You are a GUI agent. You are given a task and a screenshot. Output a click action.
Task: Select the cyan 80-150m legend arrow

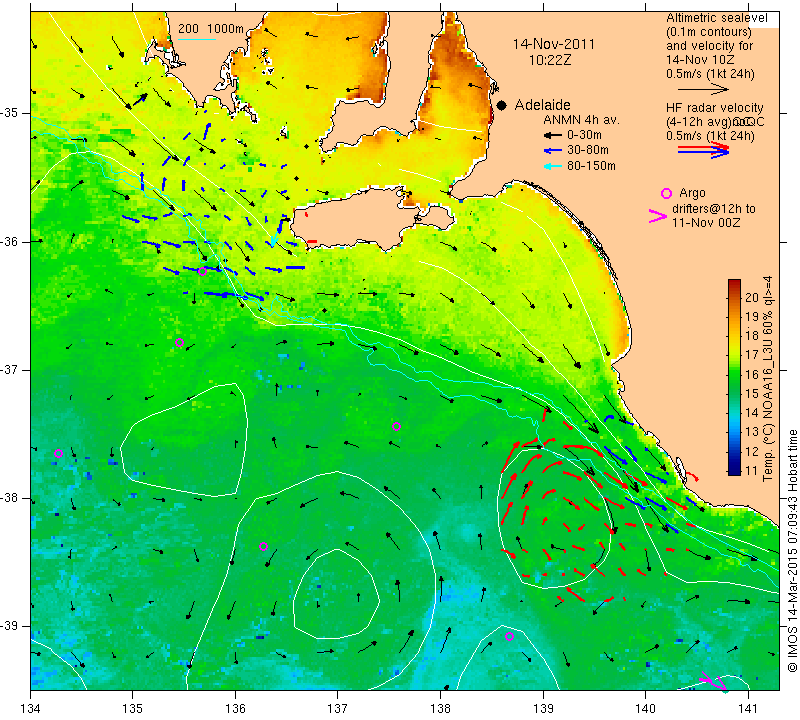553,166
